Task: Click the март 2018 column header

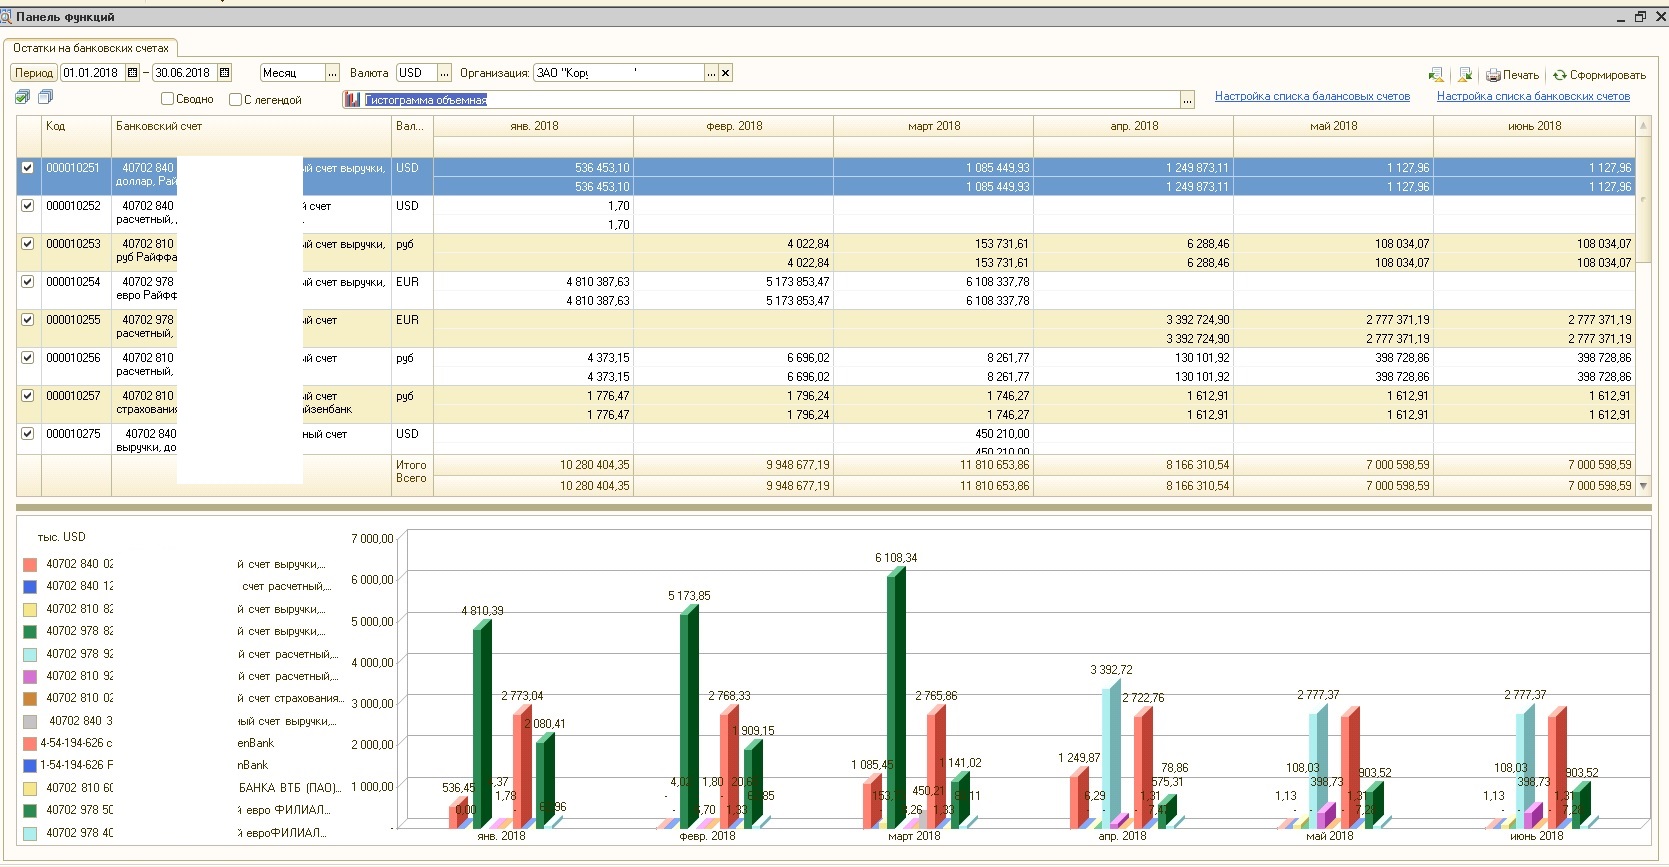Action: point(934,126)
